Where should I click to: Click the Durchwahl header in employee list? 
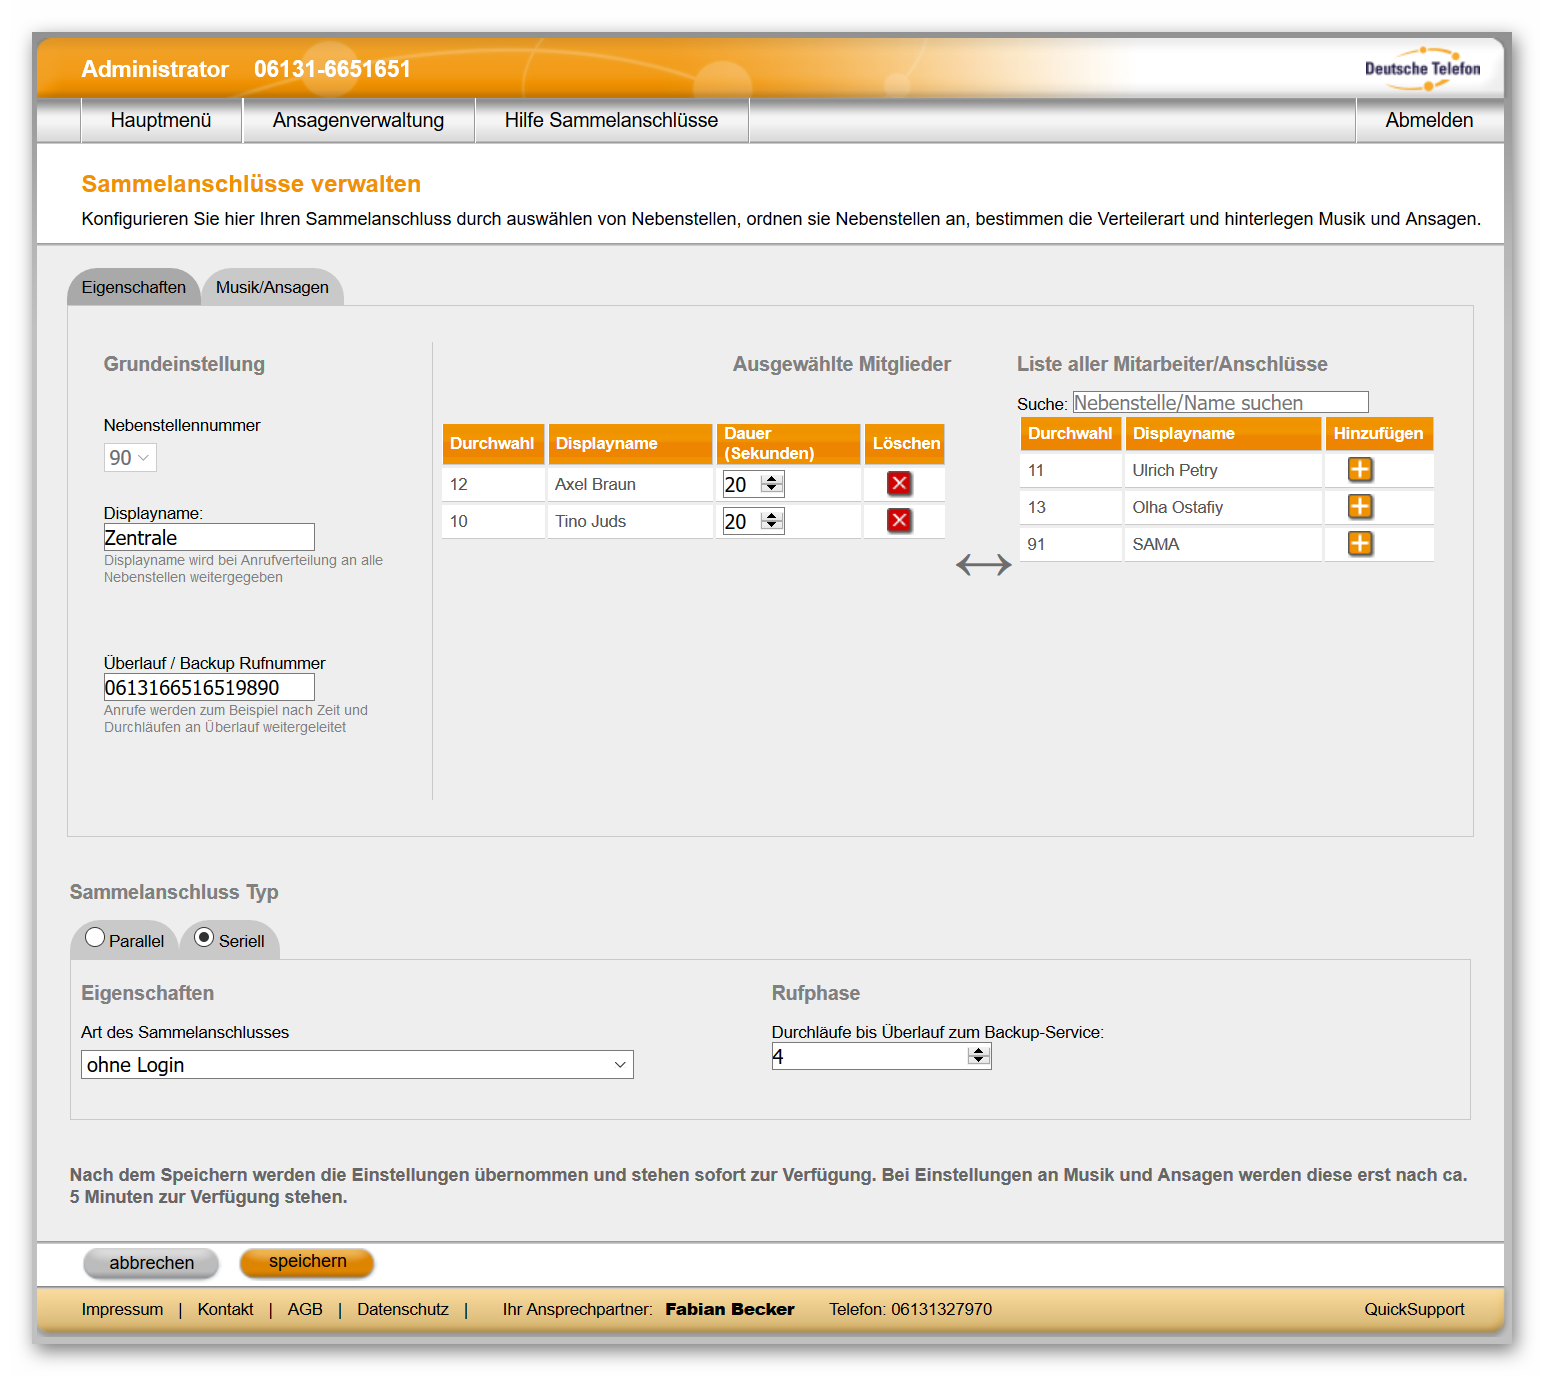(x=1071, y=433)
